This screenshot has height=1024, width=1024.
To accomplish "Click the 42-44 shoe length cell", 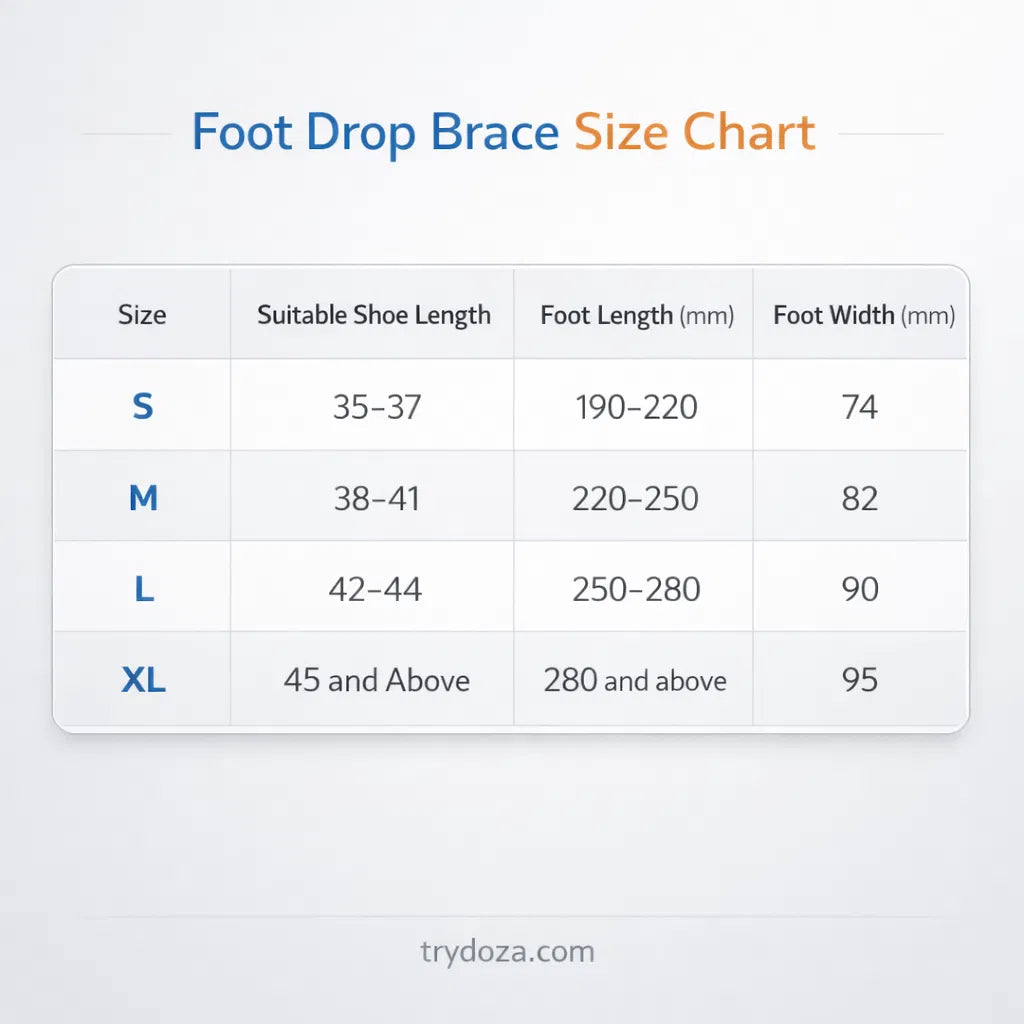I will click(x=375, y=590).
